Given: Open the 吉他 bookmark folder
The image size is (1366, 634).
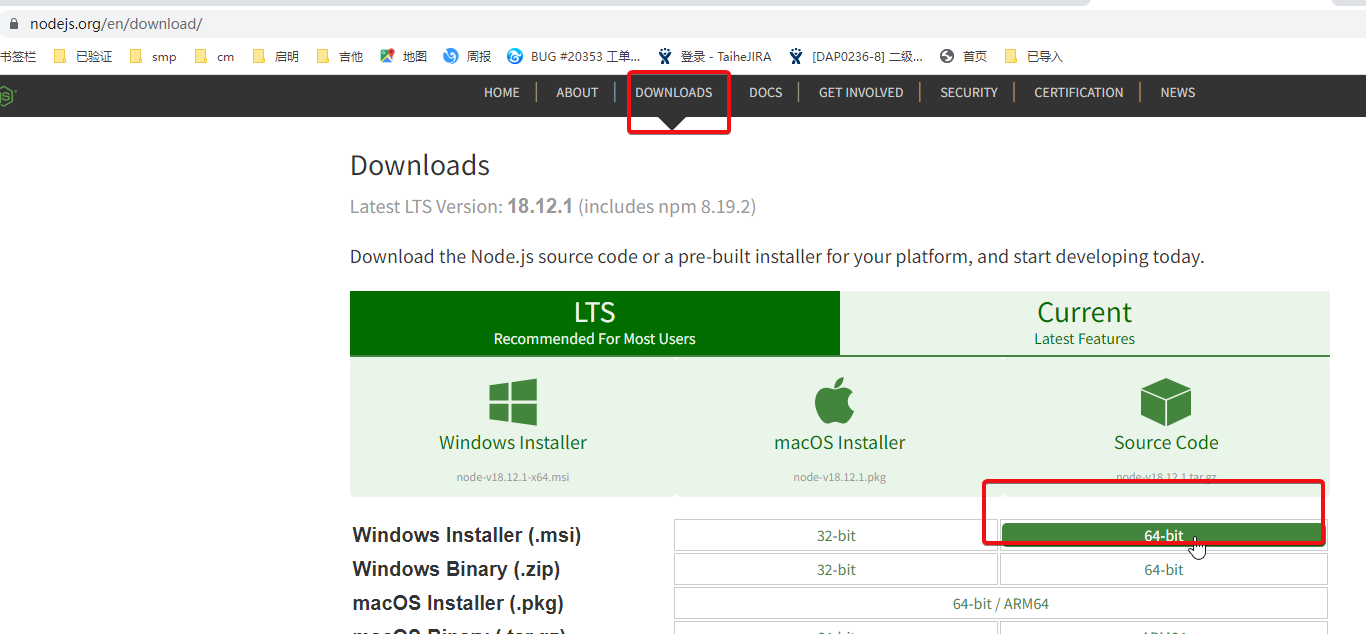Looking at the screenshot, I should click(340, 57).
